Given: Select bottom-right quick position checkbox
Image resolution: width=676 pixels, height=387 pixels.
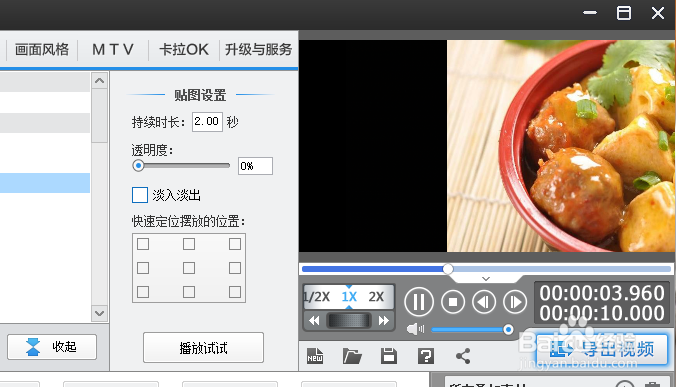Looking at the screenshot, I should 235,292.
